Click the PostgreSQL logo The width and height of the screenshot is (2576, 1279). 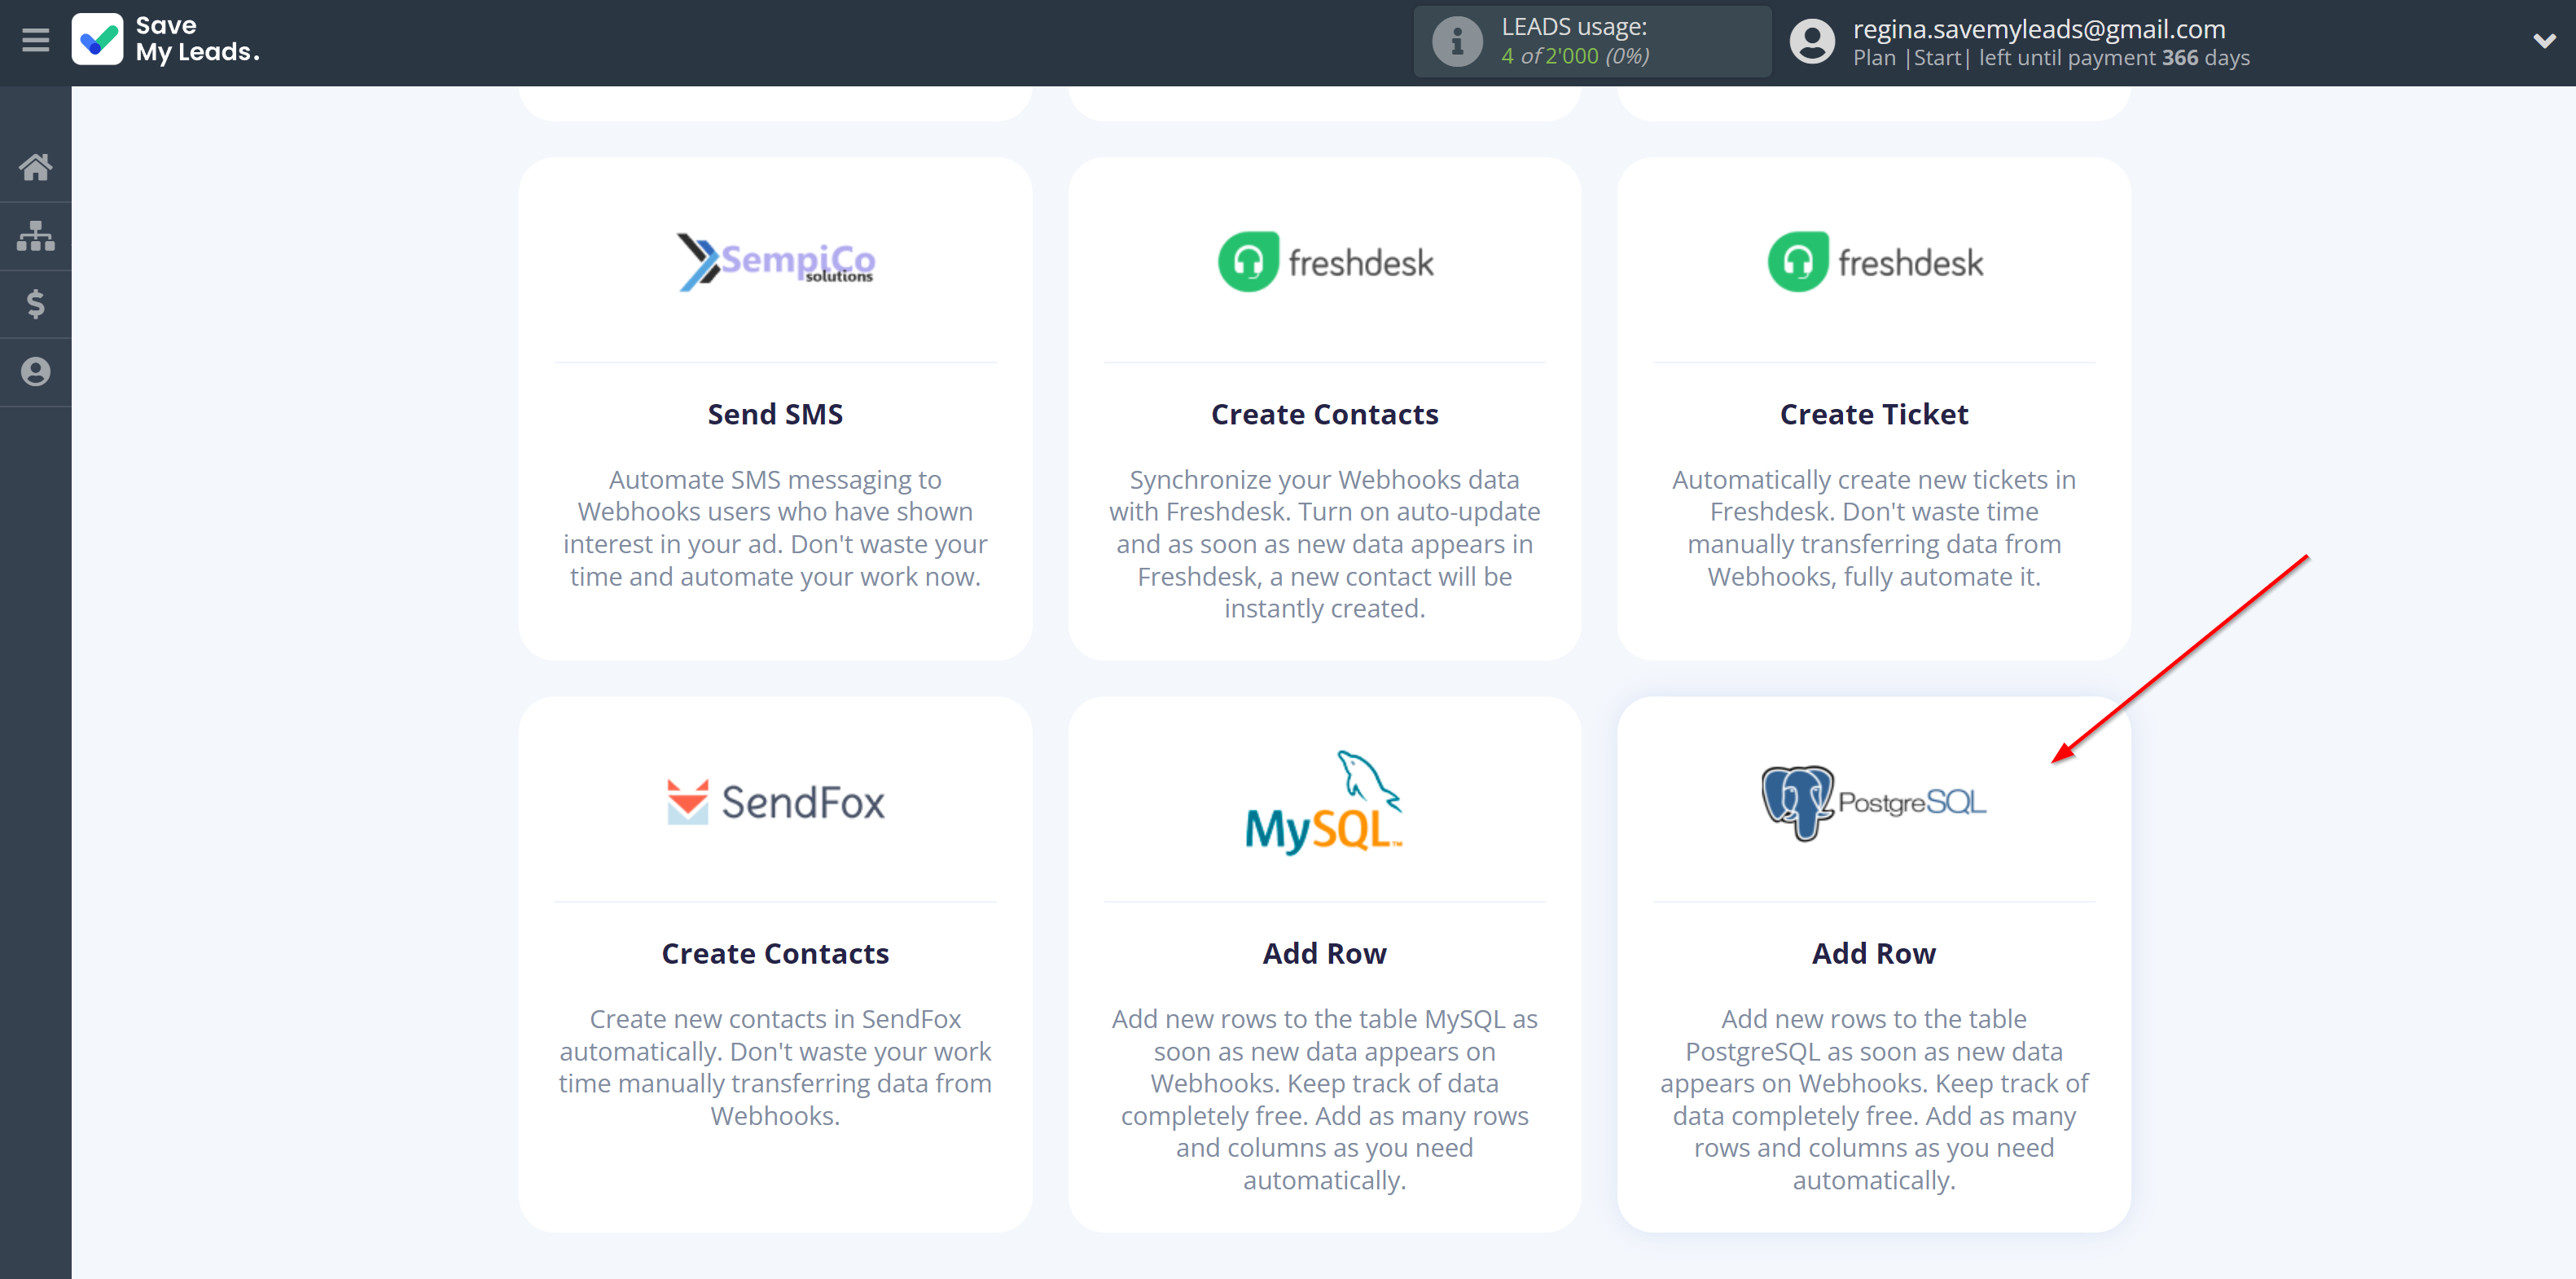pyautogui.click(x=1874, y=802)
